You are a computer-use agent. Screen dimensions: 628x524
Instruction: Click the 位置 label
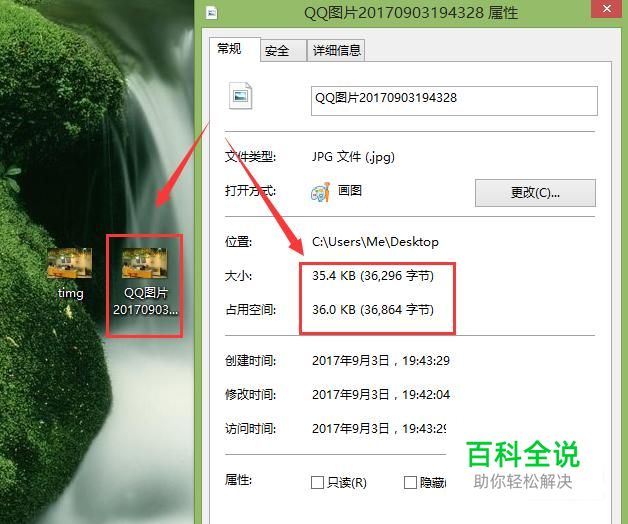pyautogui.click(x=238, y=242)
